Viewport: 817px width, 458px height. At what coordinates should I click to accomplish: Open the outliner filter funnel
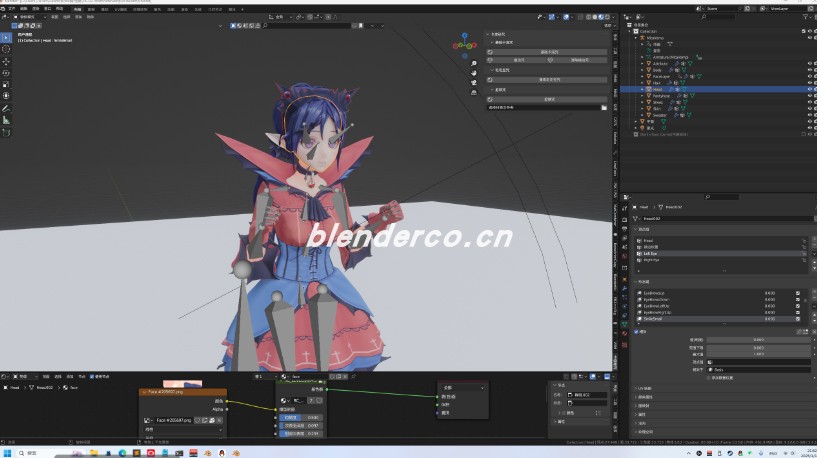click(806, 17)
